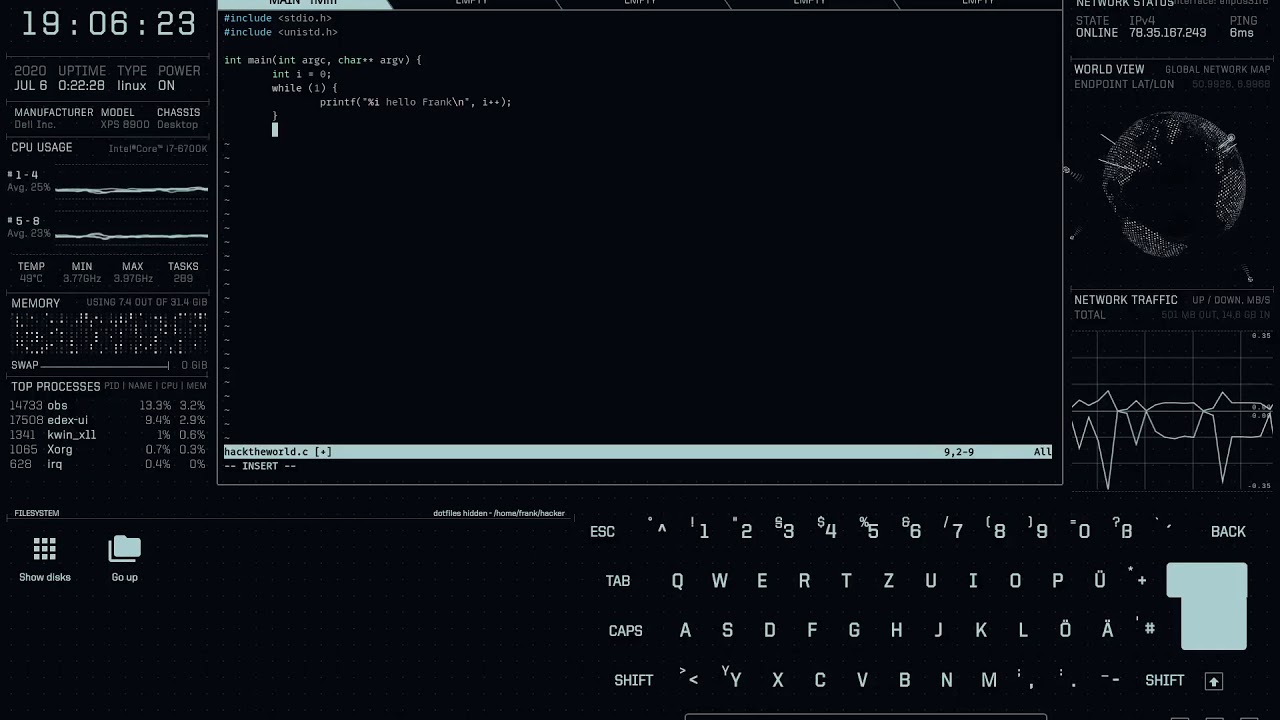Viewport: 1280px width, 720px height.
Task: Tap the J key on the keyboard
Action: coord(938,631)
